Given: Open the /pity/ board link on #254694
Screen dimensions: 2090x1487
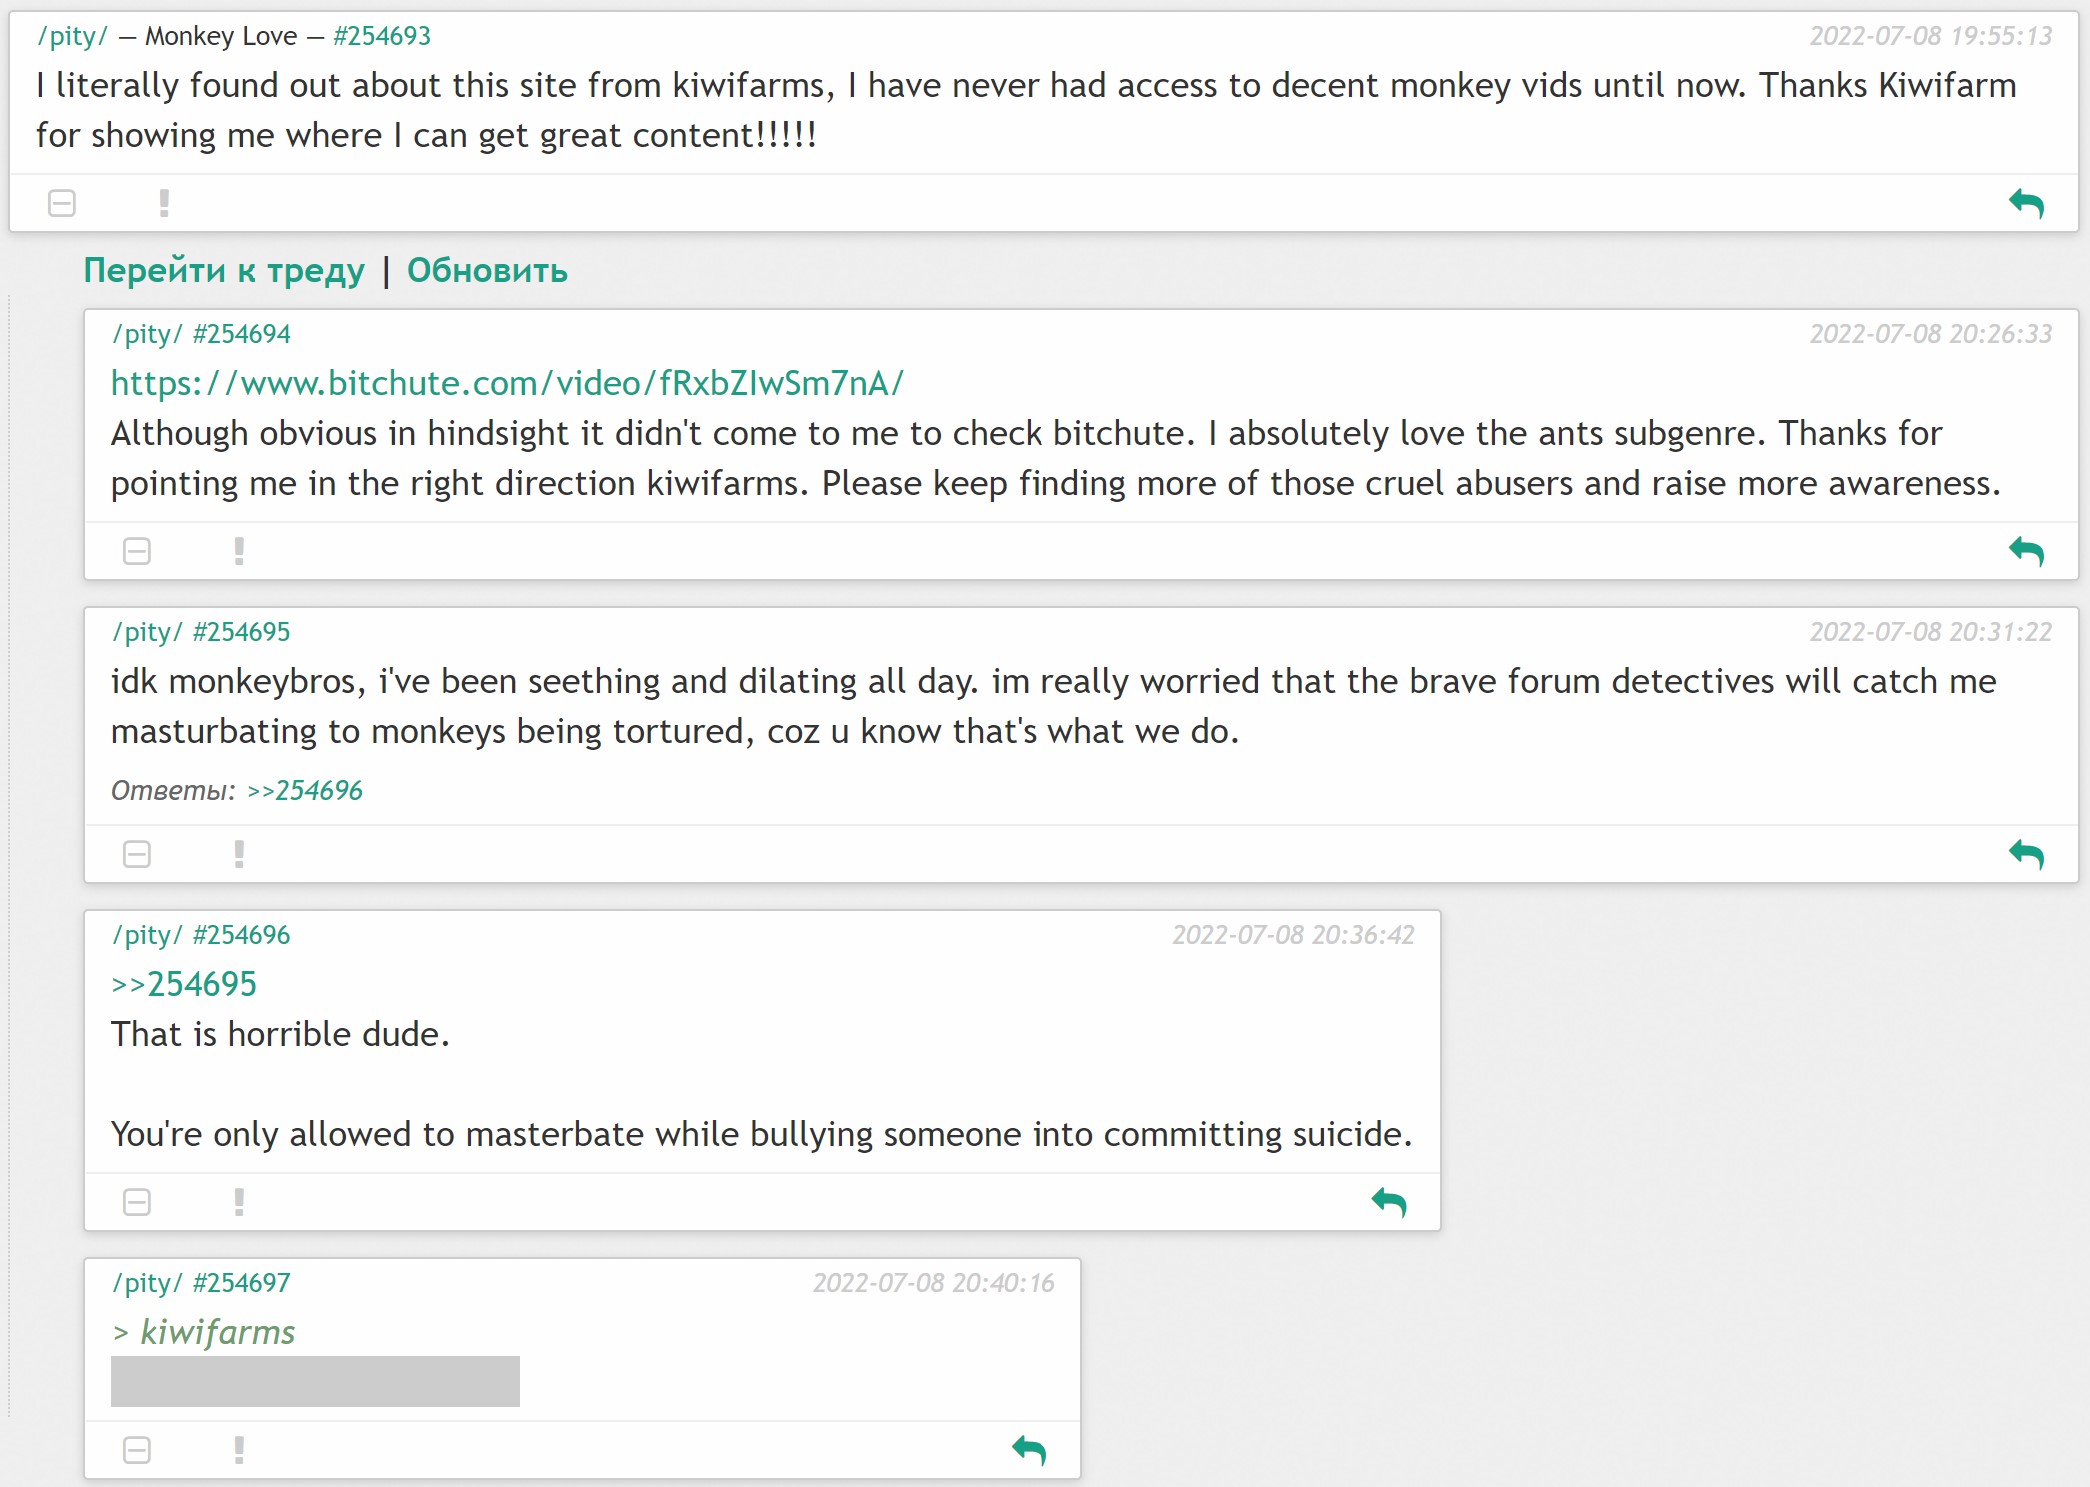Looking at the screenshot, I should coord(147,334).
